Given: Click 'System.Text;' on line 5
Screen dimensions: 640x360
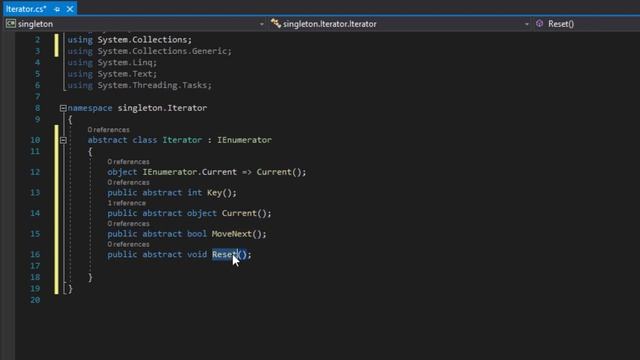Looking at the screenshot, I should point(127,74).
